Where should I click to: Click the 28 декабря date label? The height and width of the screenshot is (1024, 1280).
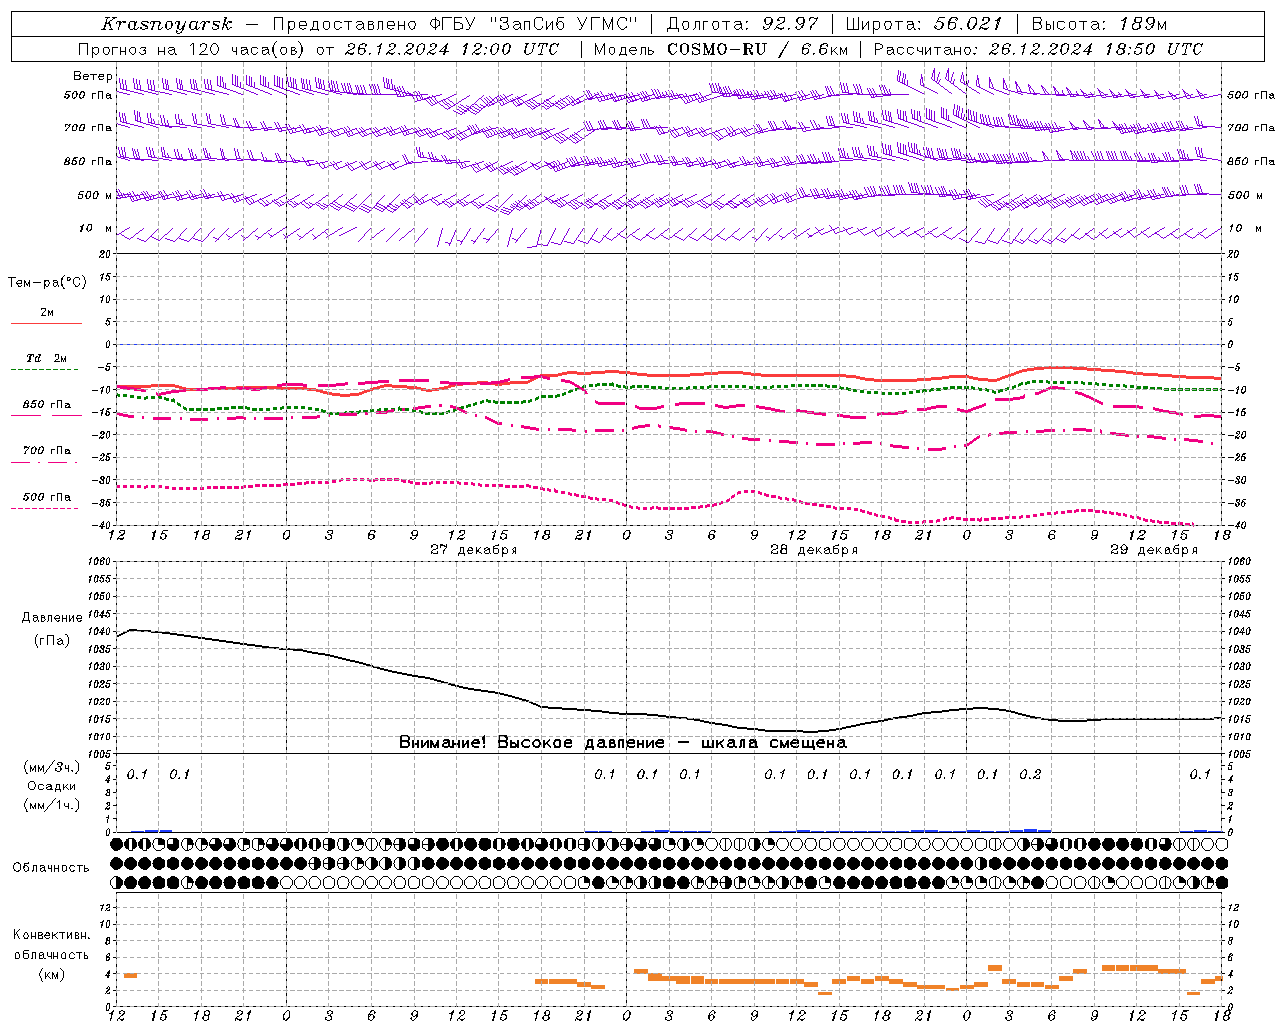click(813, 550)
